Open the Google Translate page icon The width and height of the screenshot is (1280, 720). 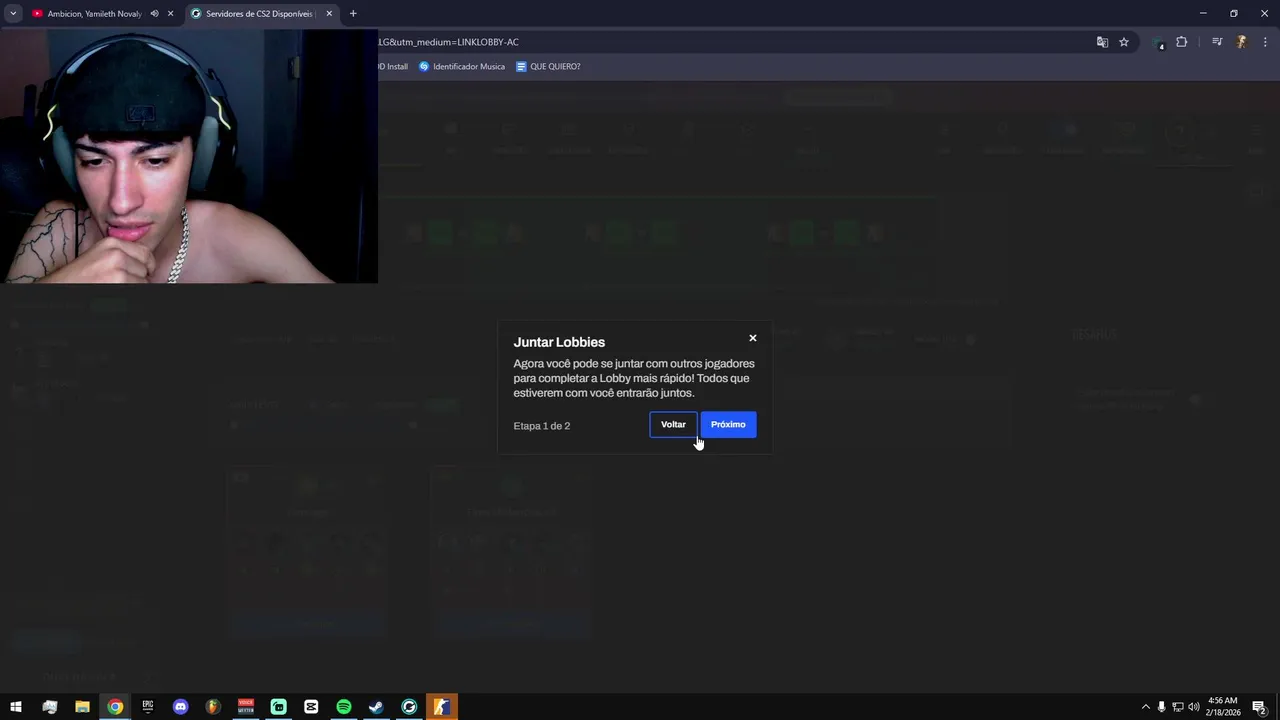[1102, 42]
